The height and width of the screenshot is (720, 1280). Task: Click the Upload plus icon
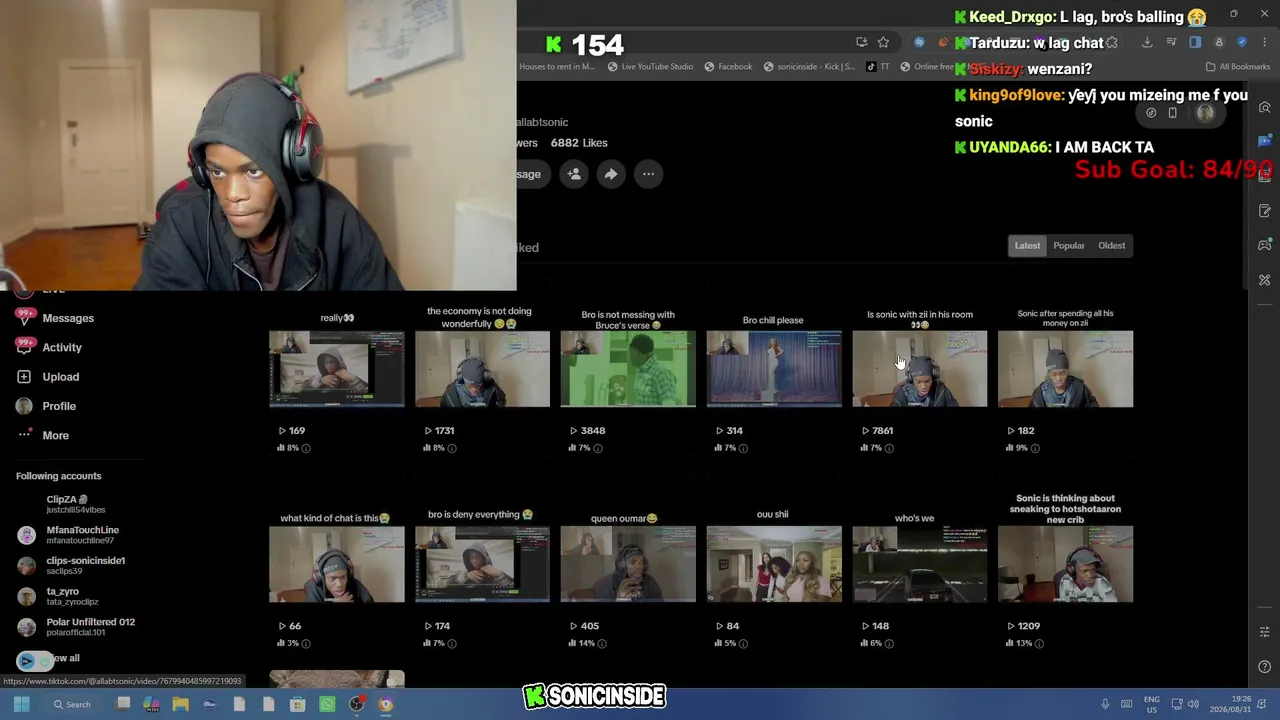coord(24,377)
